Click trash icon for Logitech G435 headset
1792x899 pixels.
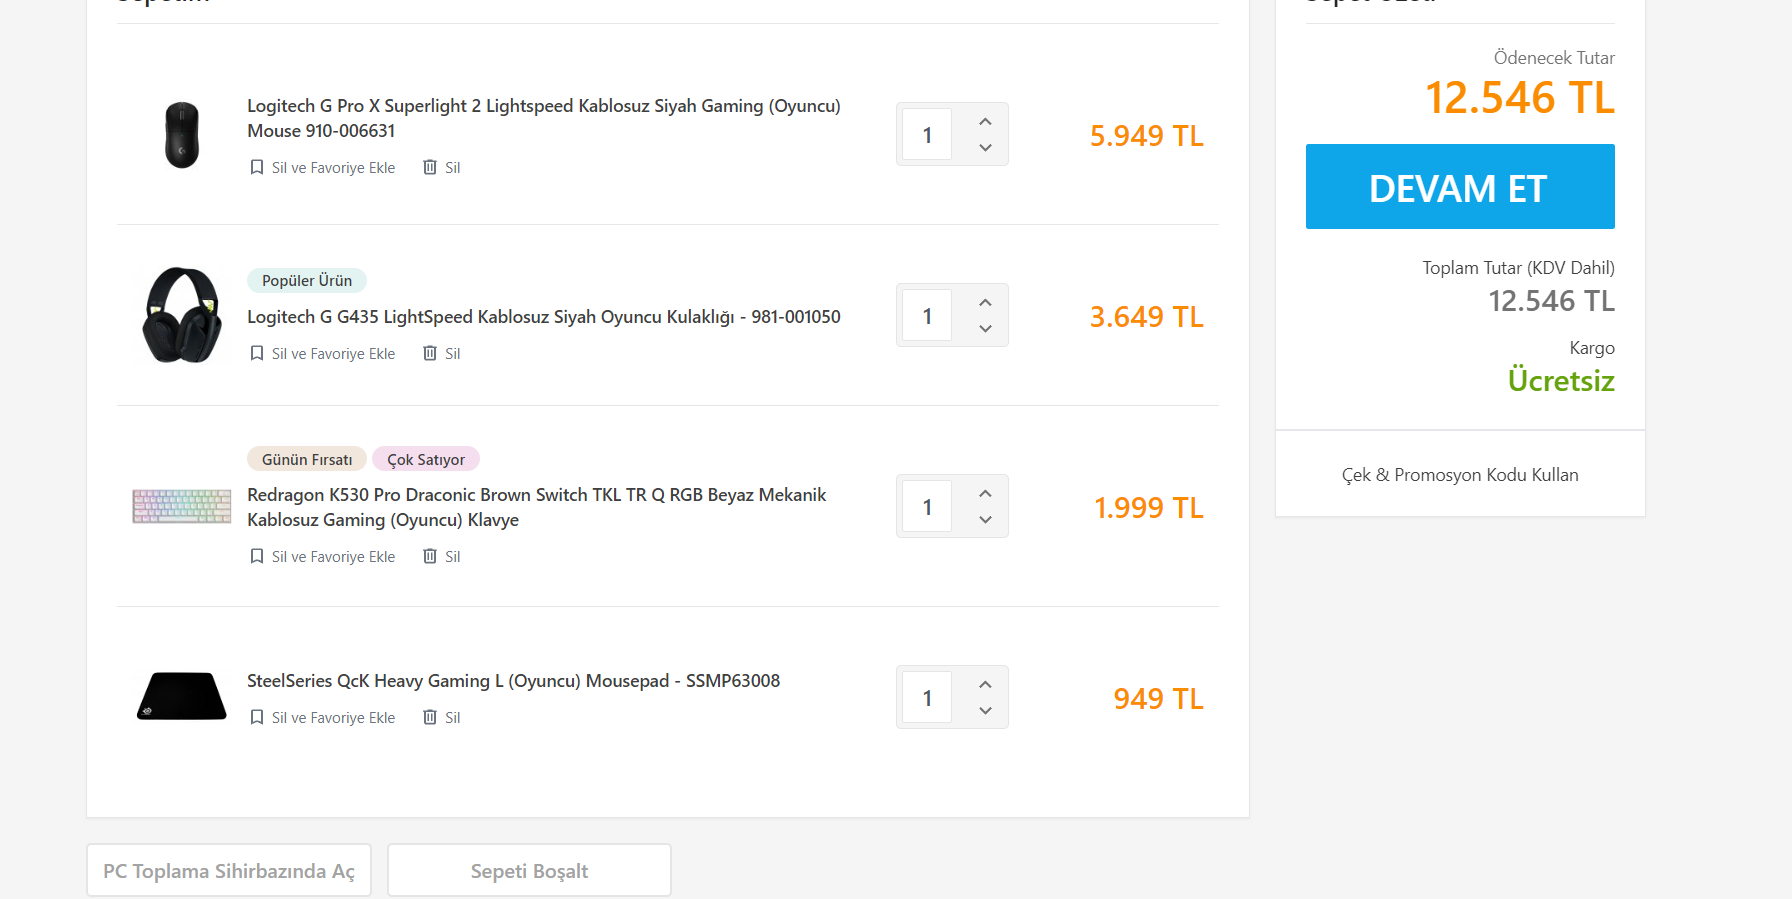[430, 353]
